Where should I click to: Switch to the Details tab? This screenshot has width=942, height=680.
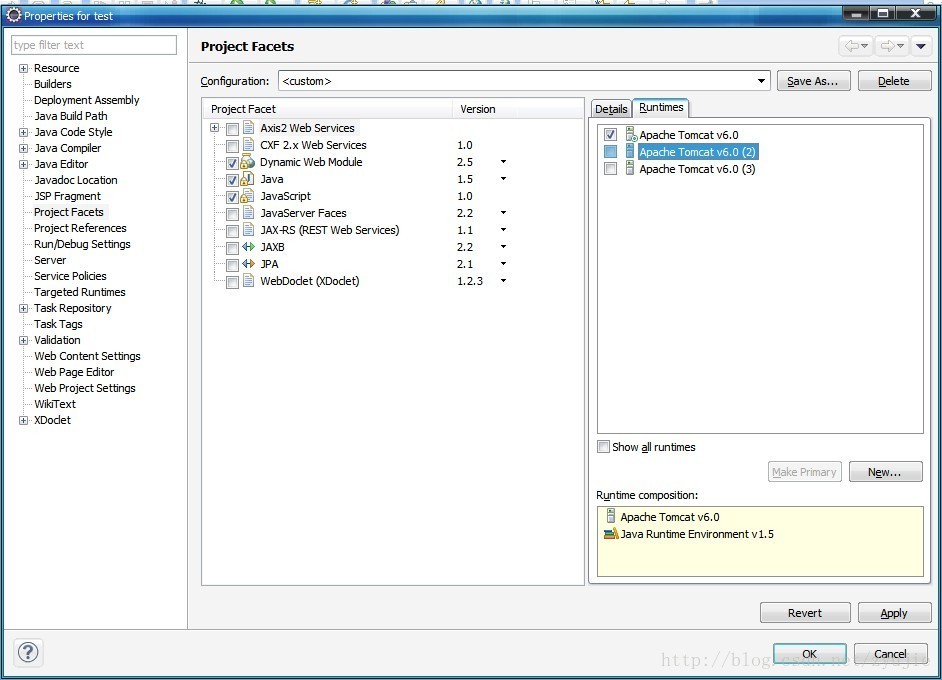(x=611, y=109)
